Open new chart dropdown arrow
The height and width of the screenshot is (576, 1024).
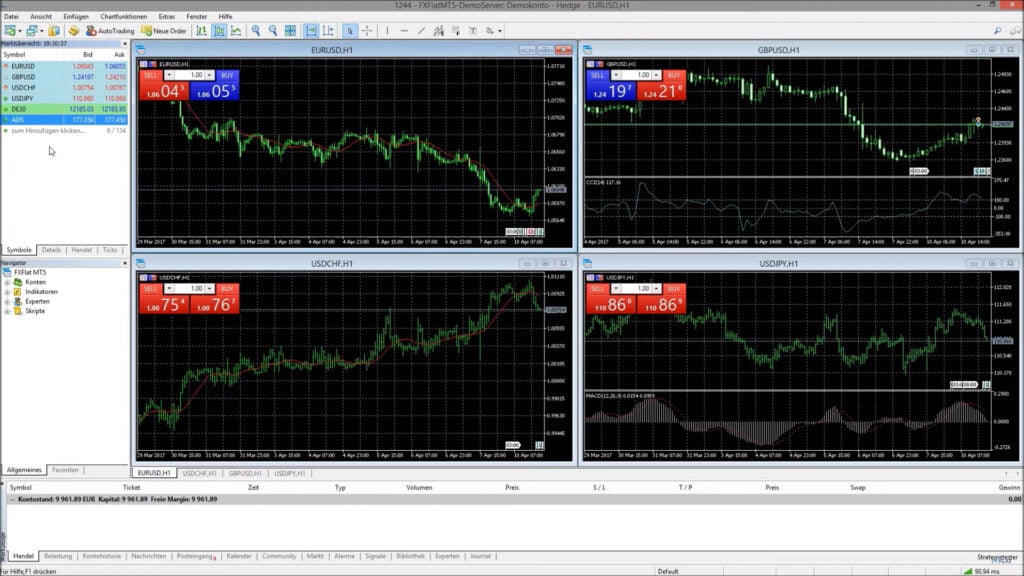point(20,31)
